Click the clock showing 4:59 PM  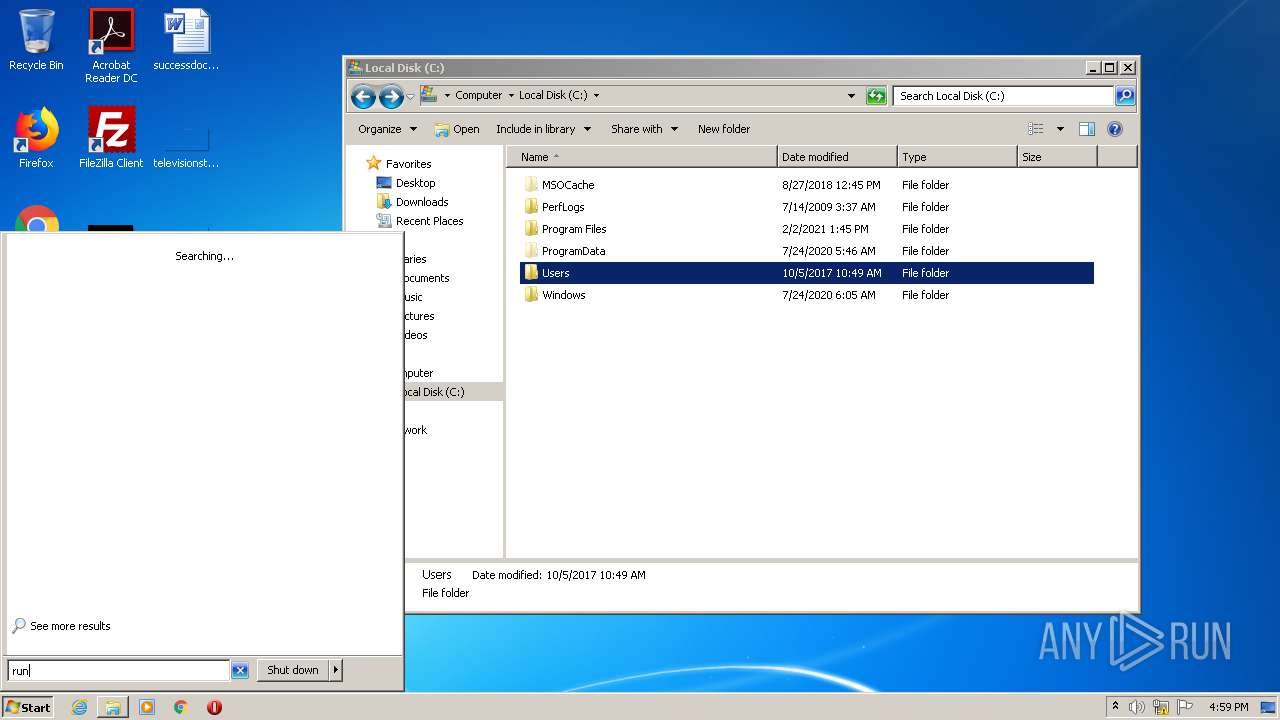point(1228,707)
